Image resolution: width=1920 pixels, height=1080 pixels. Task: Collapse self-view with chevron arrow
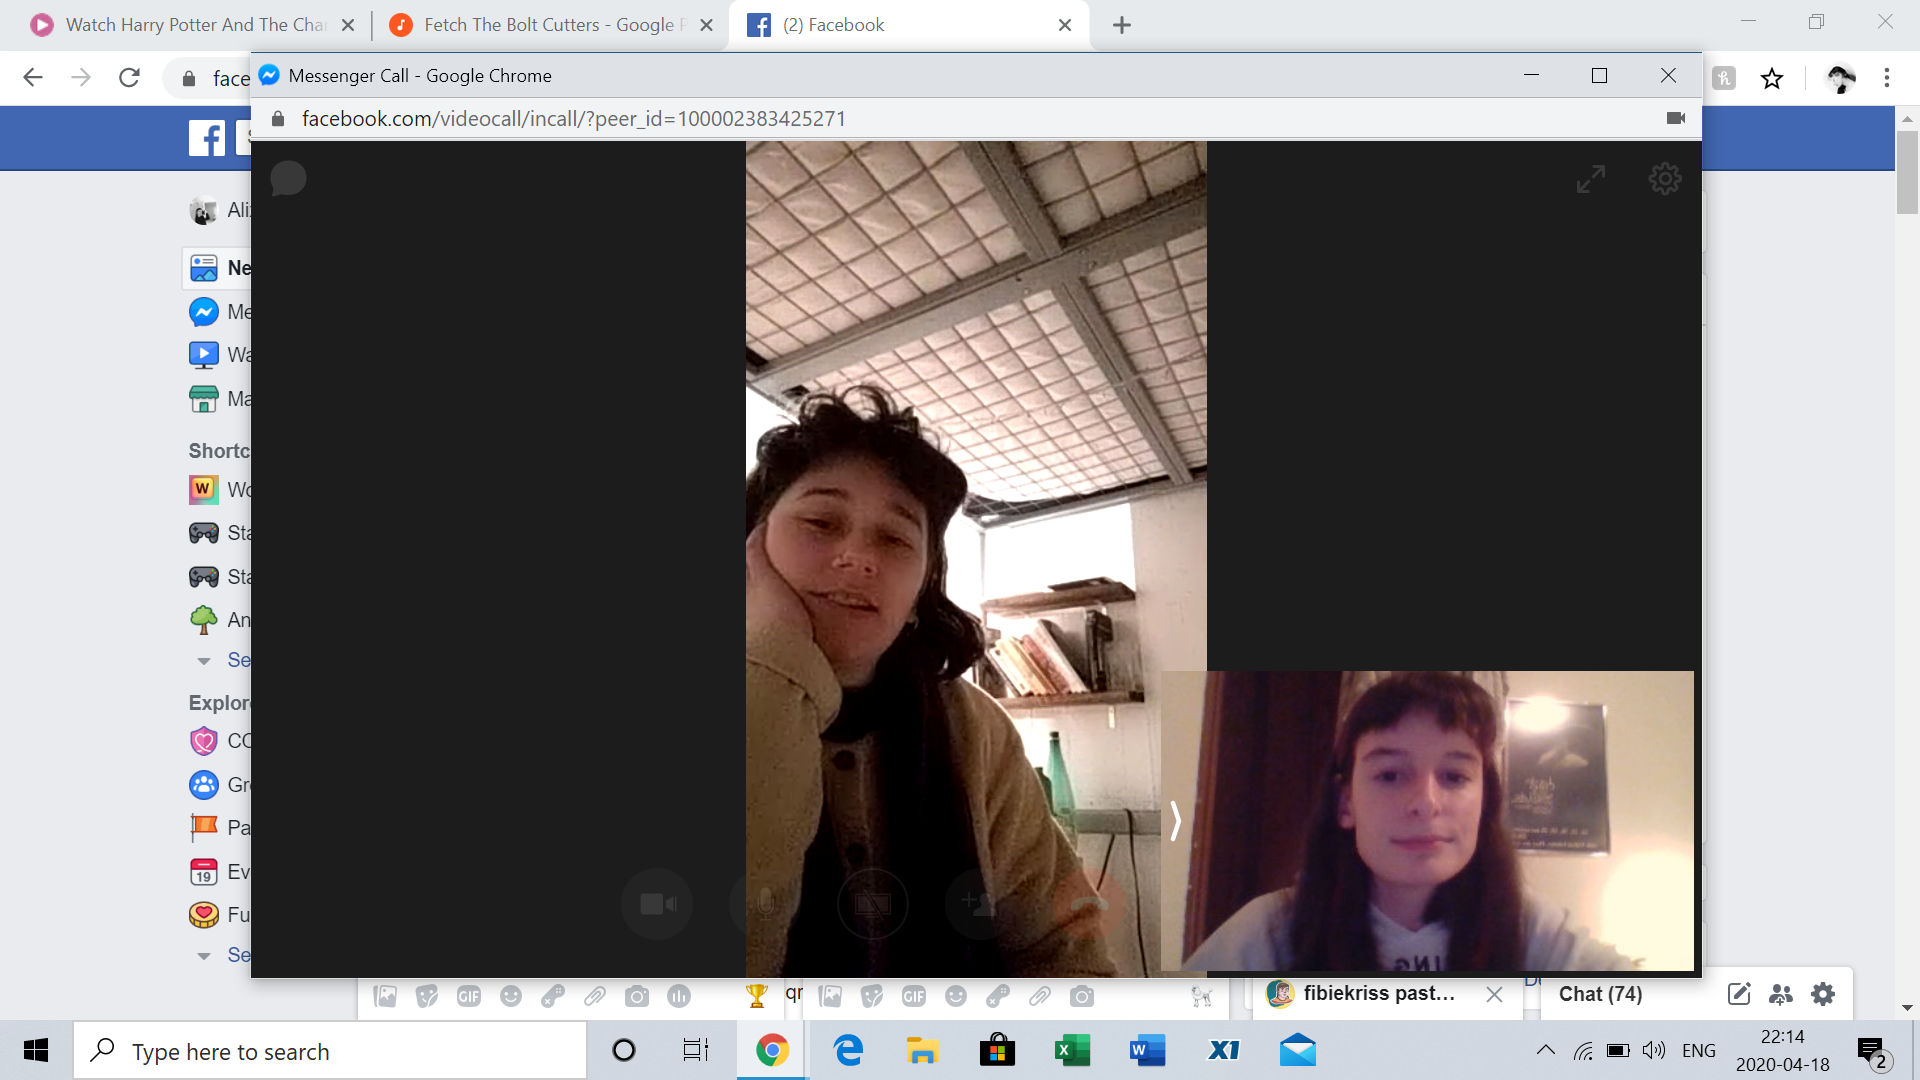pos(1176,821)
